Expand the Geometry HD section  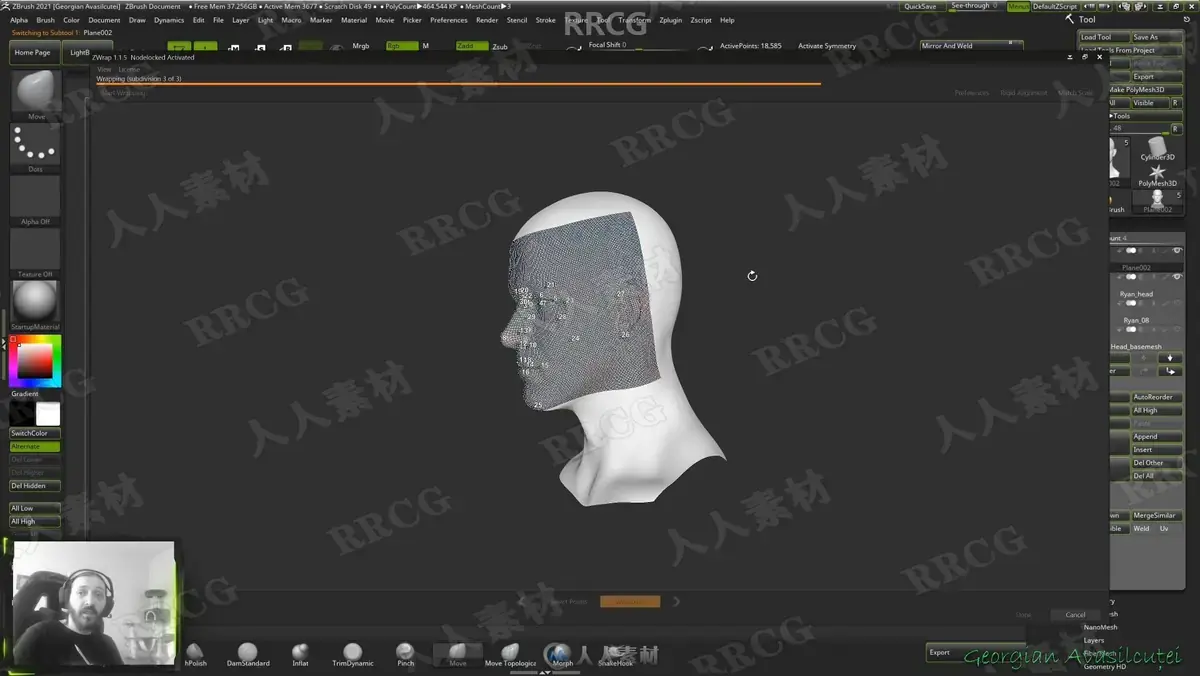[1105, 666]
